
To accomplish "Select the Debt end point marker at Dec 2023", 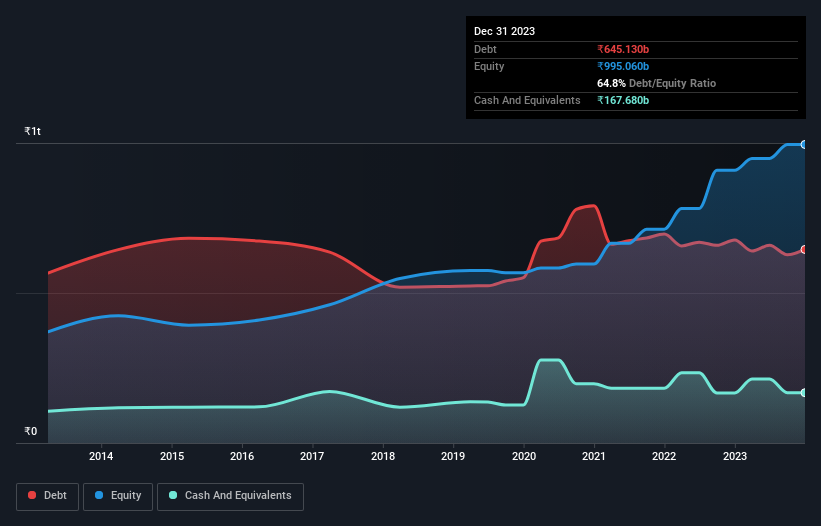I will (804, 250).
